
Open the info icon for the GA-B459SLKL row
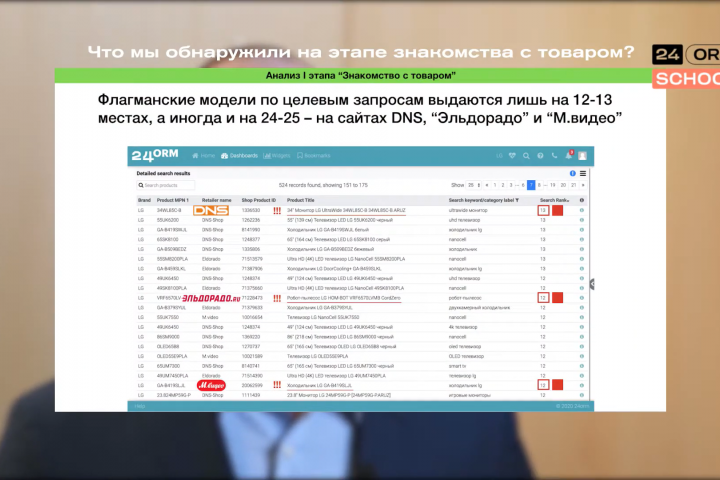click(582, 269)
